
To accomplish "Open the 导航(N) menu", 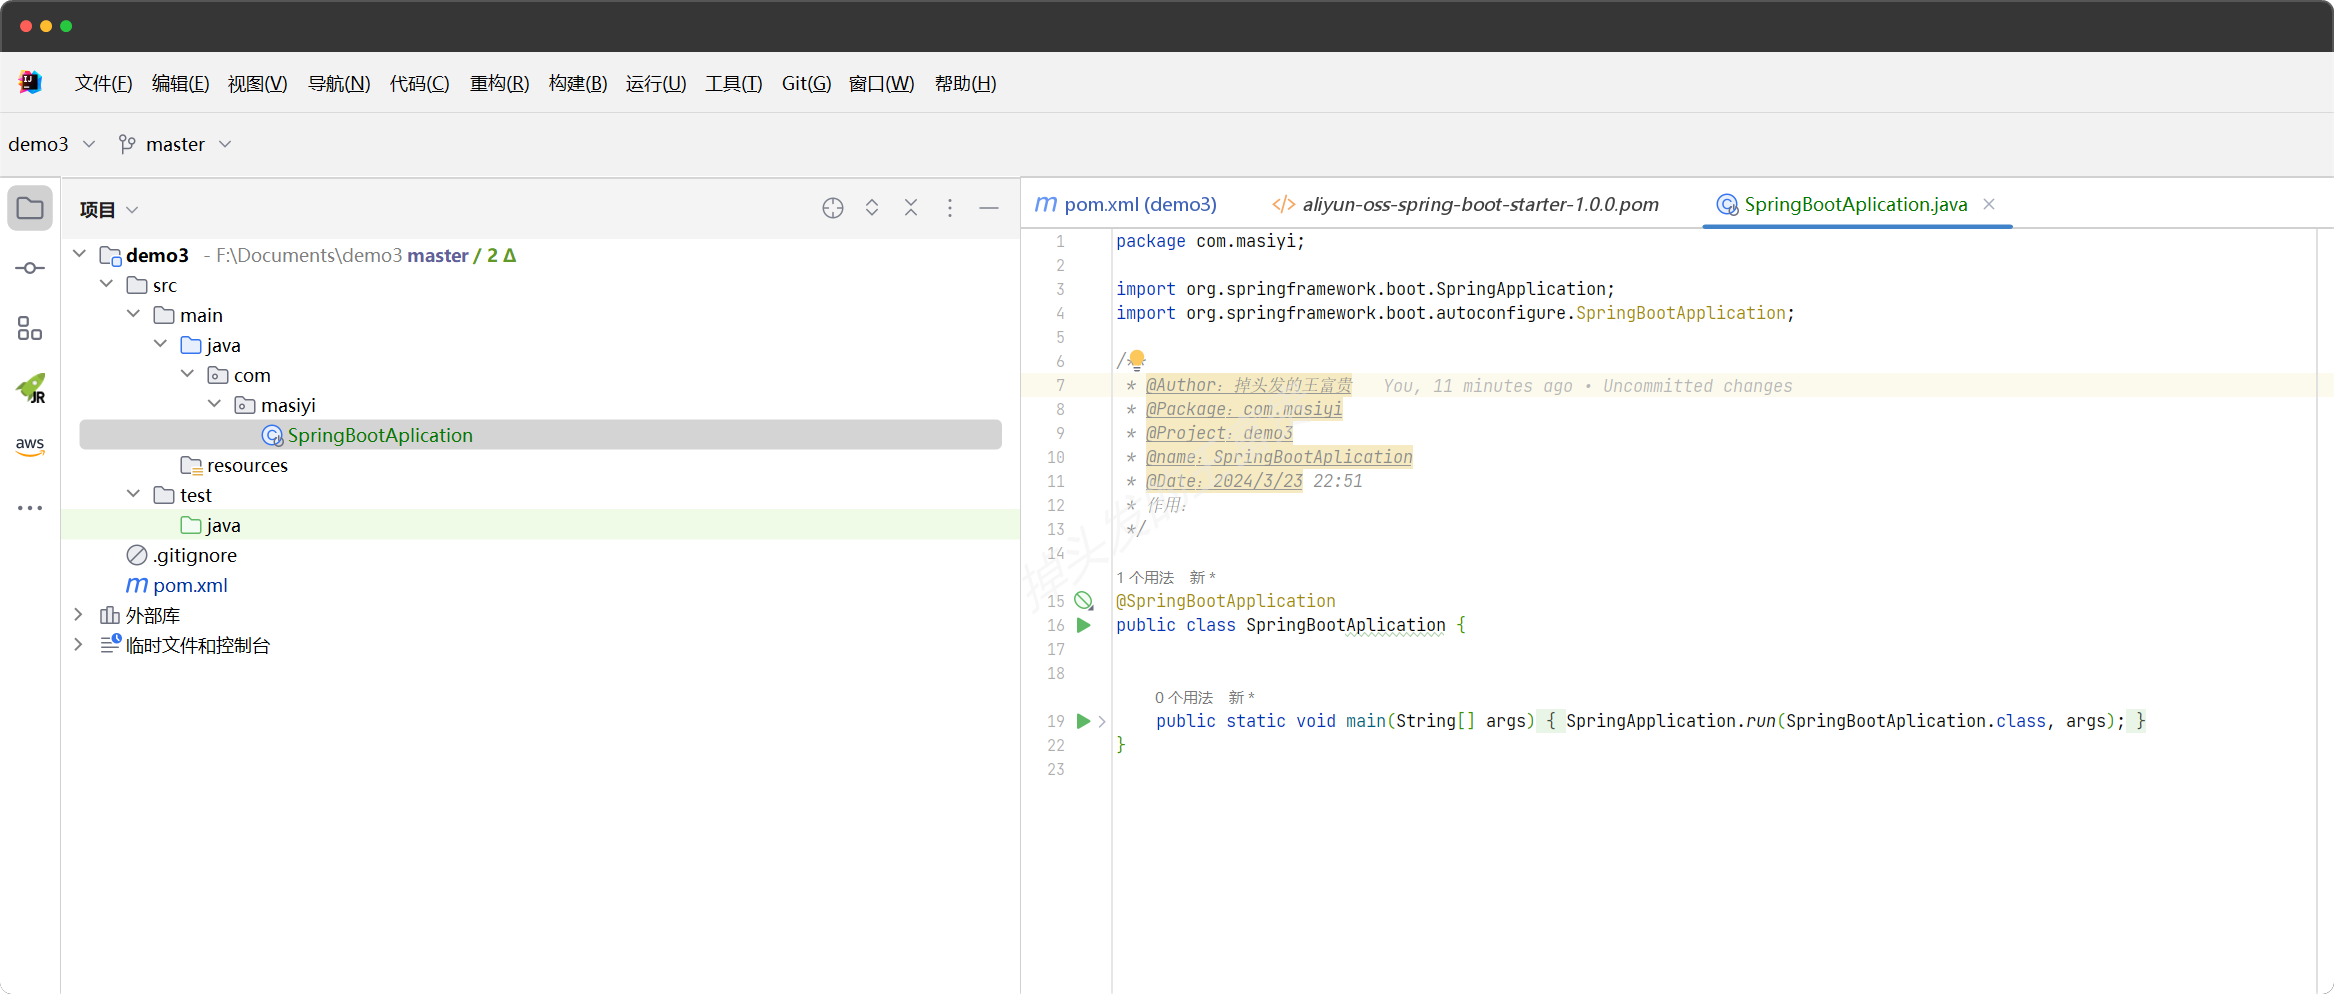I will point(339,83).
